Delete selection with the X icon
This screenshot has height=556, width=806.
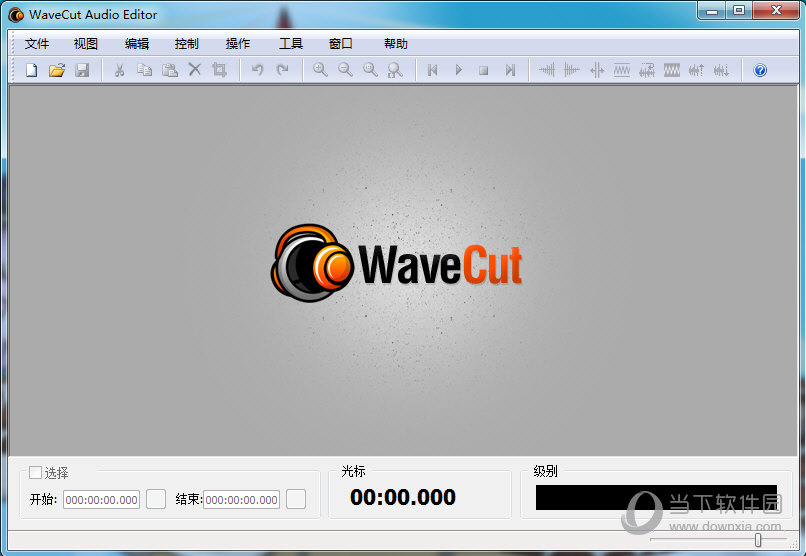pyautogui.click(x=195, y=69)
